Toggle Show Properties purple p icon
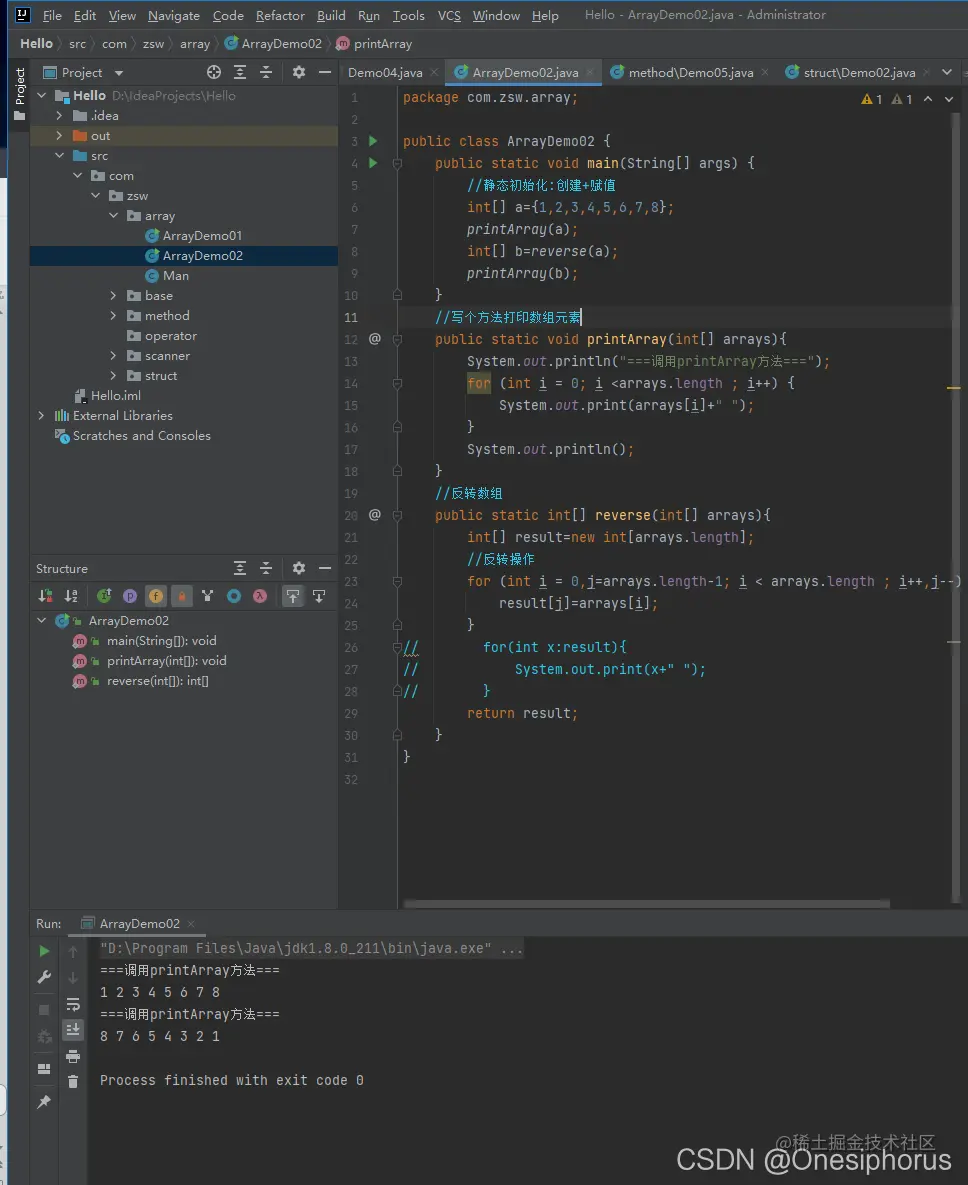Image resolution: width=968 pixels, height=1185 pixels. tap(130, 596)
